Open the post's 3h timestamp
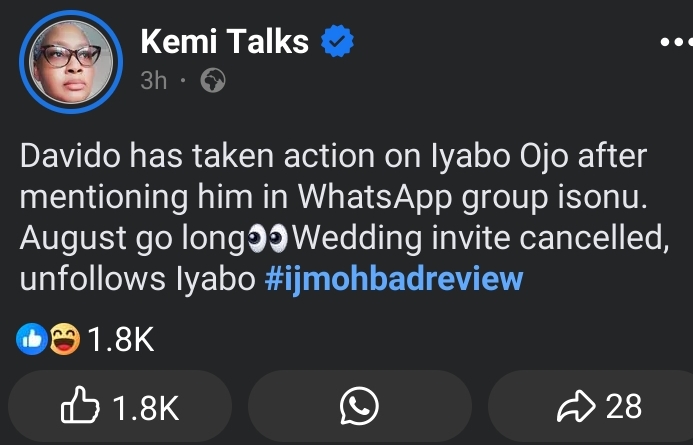This screenshot has height=445, width=693. point(154,81)
